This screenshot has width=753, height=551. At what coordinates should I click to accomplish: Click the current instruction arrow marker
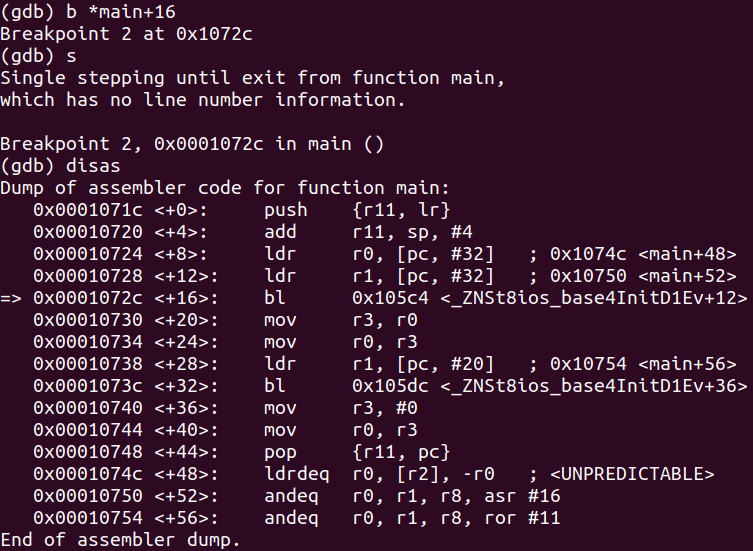tap(11, 298)
